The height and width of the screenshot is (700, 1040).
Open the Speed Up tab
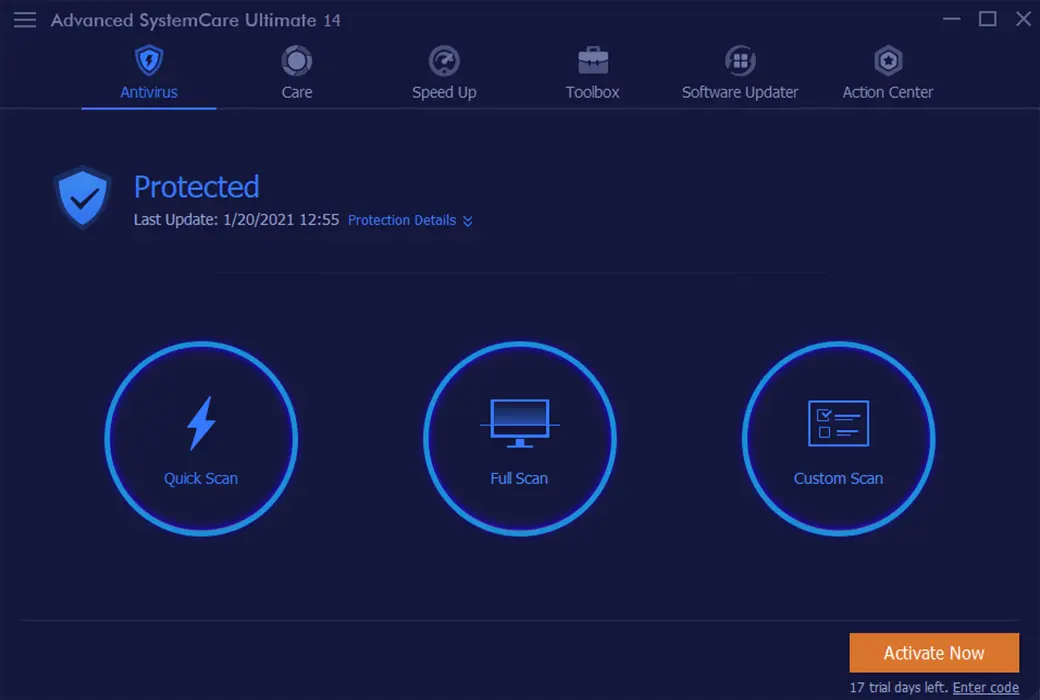click(444, 75)
